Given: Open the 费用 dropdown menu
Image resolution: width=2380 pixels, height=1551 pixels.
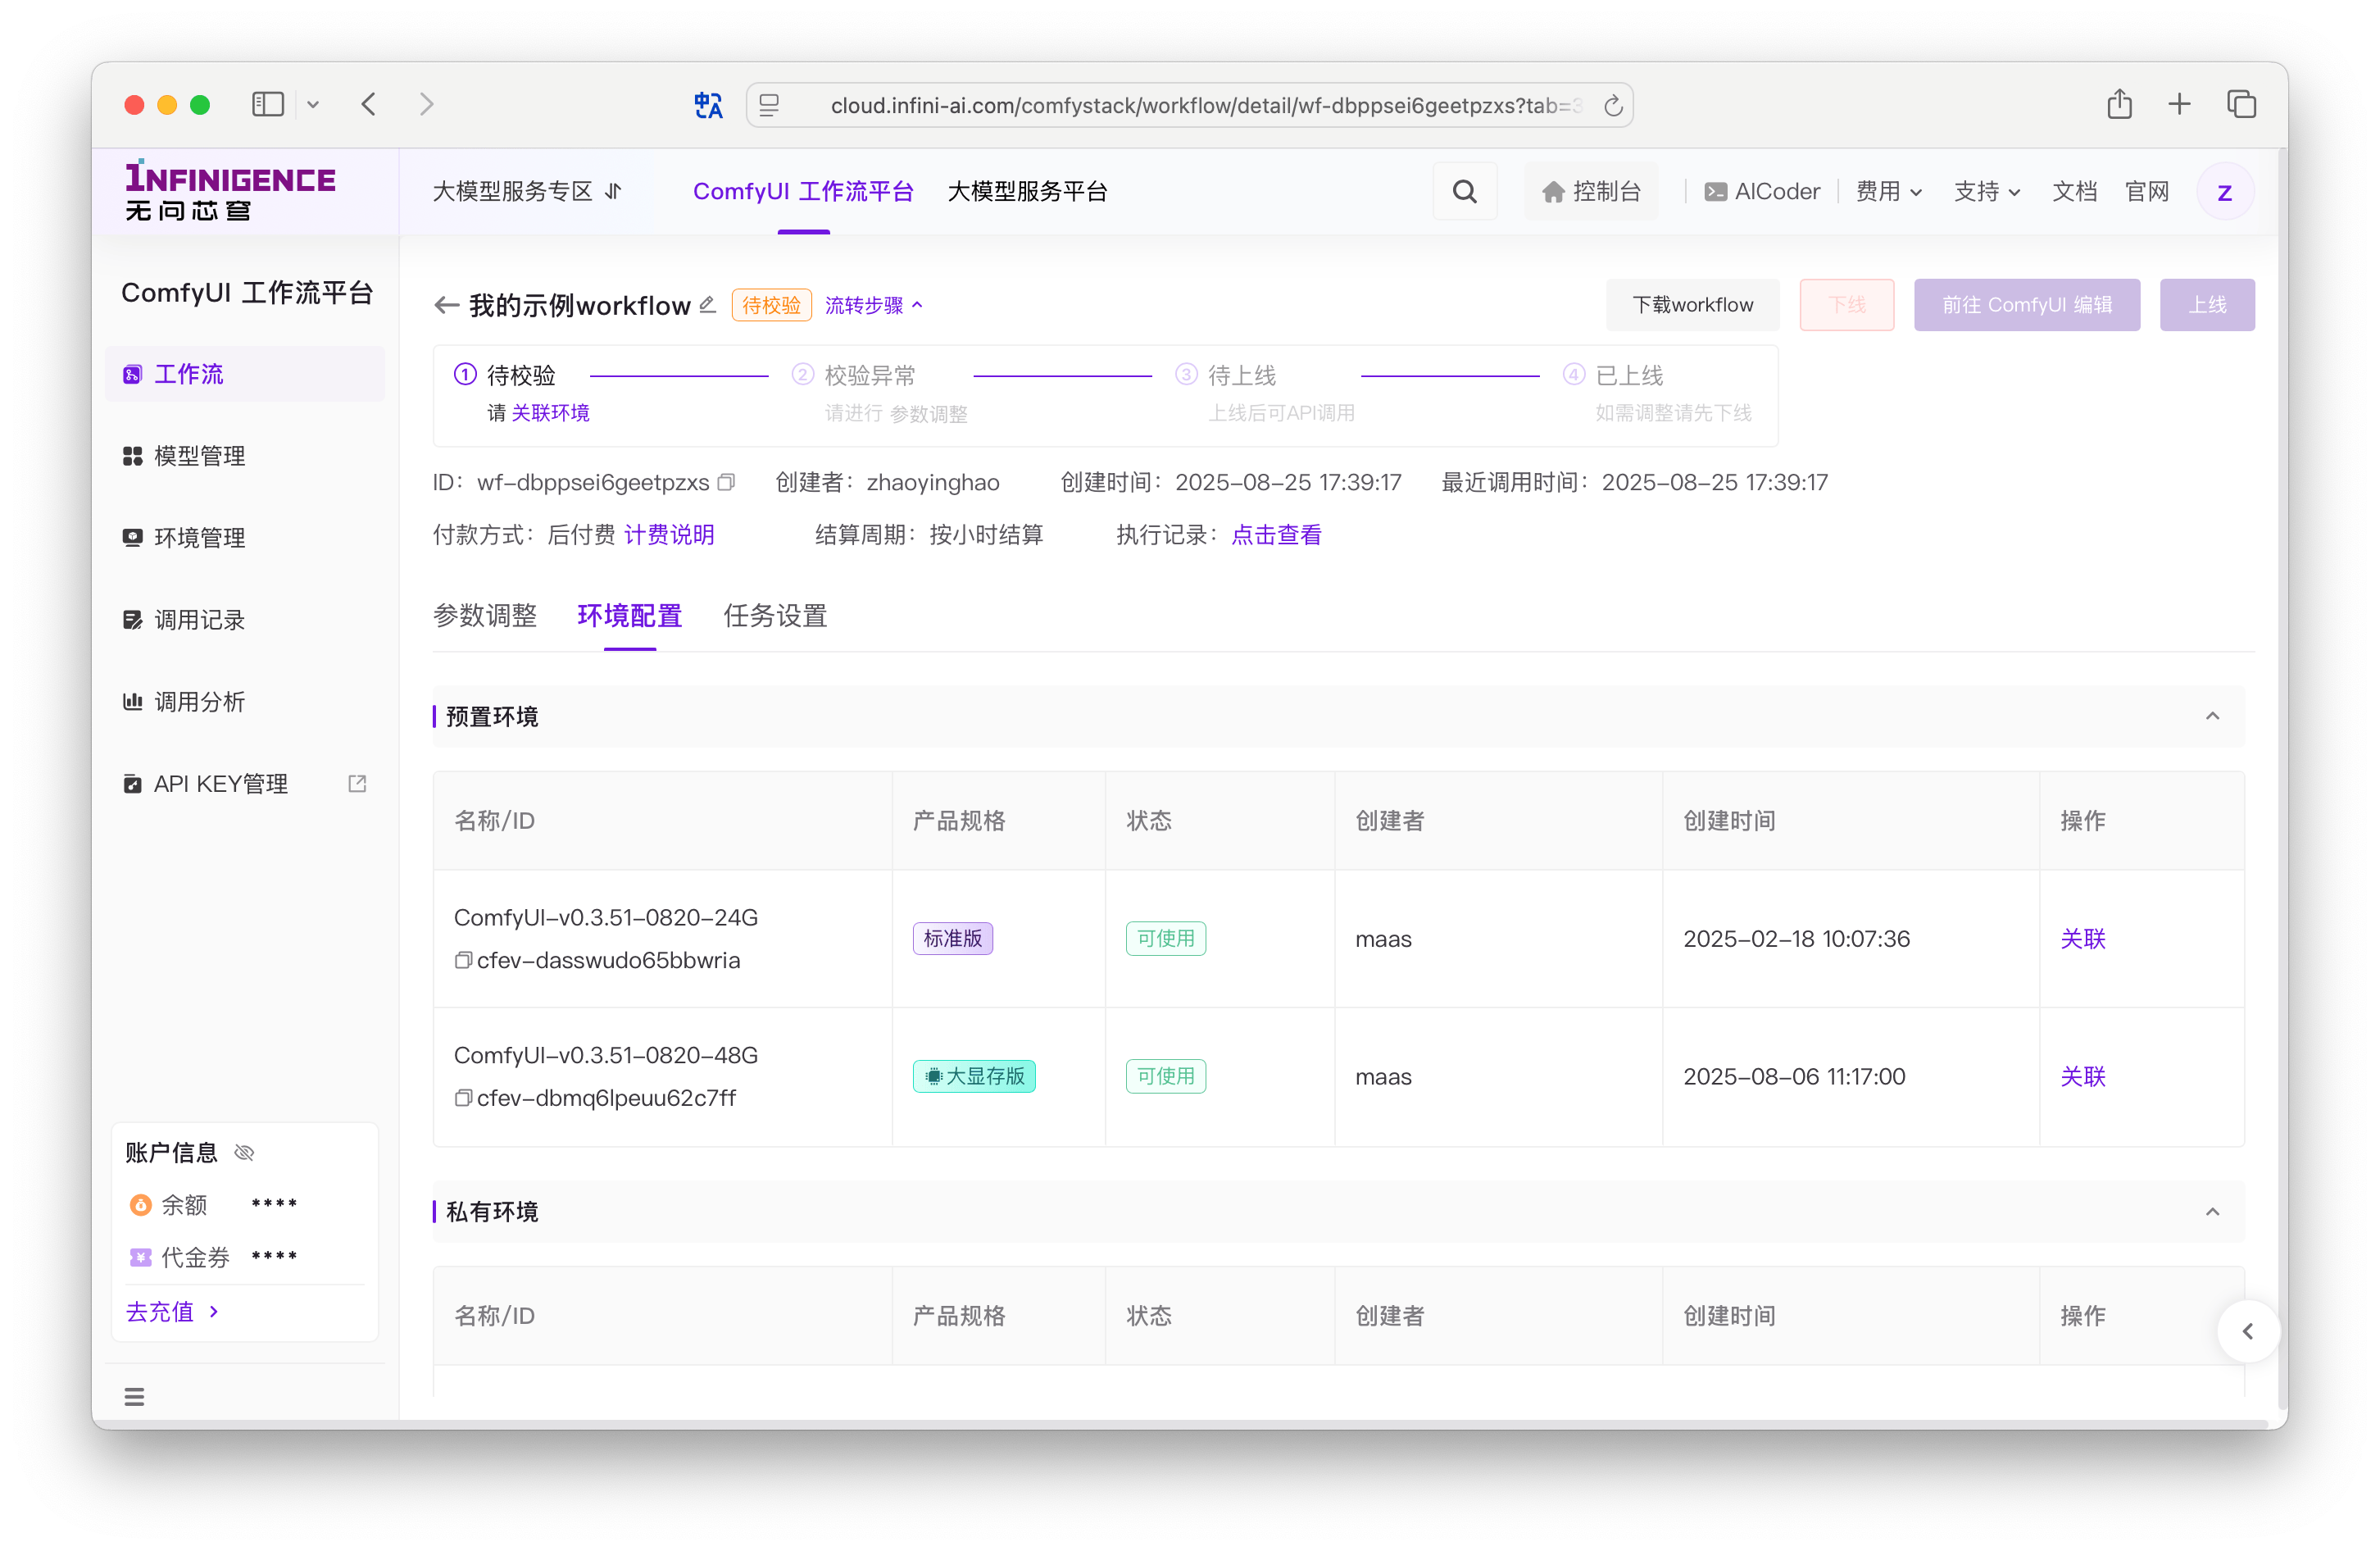Looking at the screenshot, I should coord(1889,191).
